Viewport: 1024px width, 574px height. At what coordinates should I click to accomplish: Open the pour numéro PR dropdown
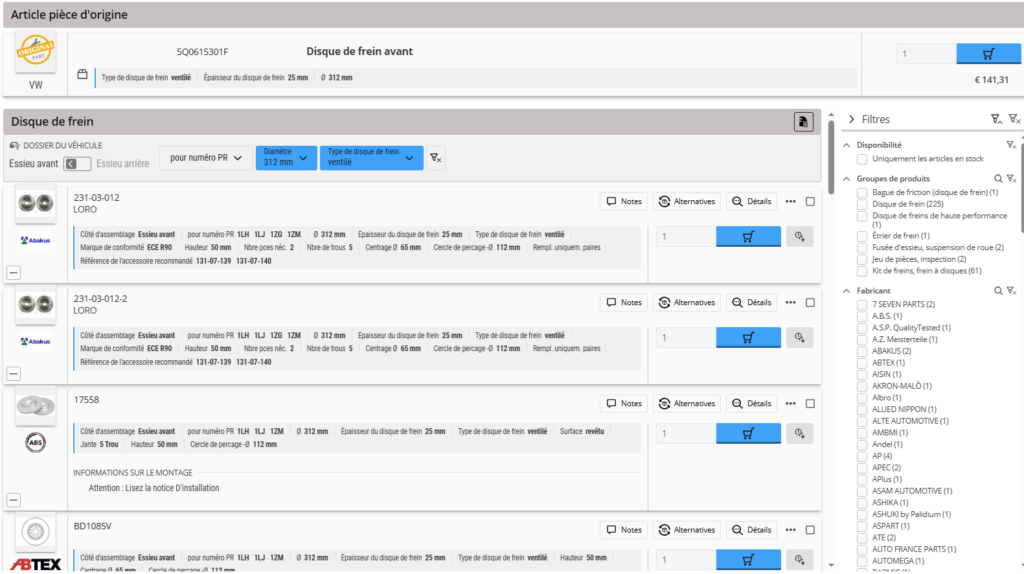[x=206, y=157]
